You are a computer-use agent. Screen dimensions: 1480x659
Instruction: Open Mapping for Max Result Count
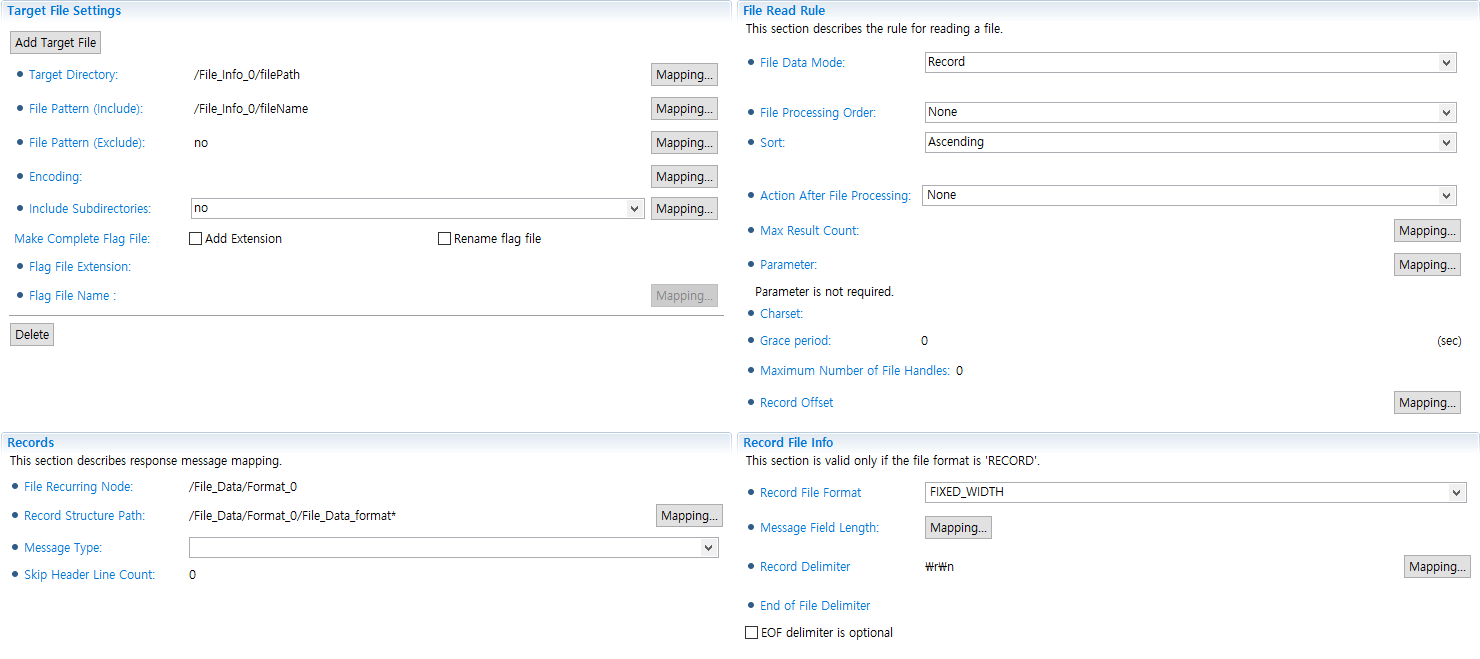point(1427,231)
